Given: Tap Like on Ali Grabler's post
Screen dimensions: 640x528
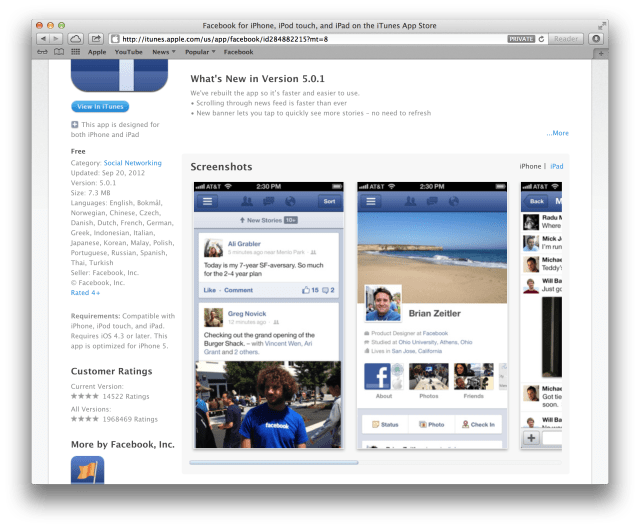Looking at the screenshot, I should 210,290.
